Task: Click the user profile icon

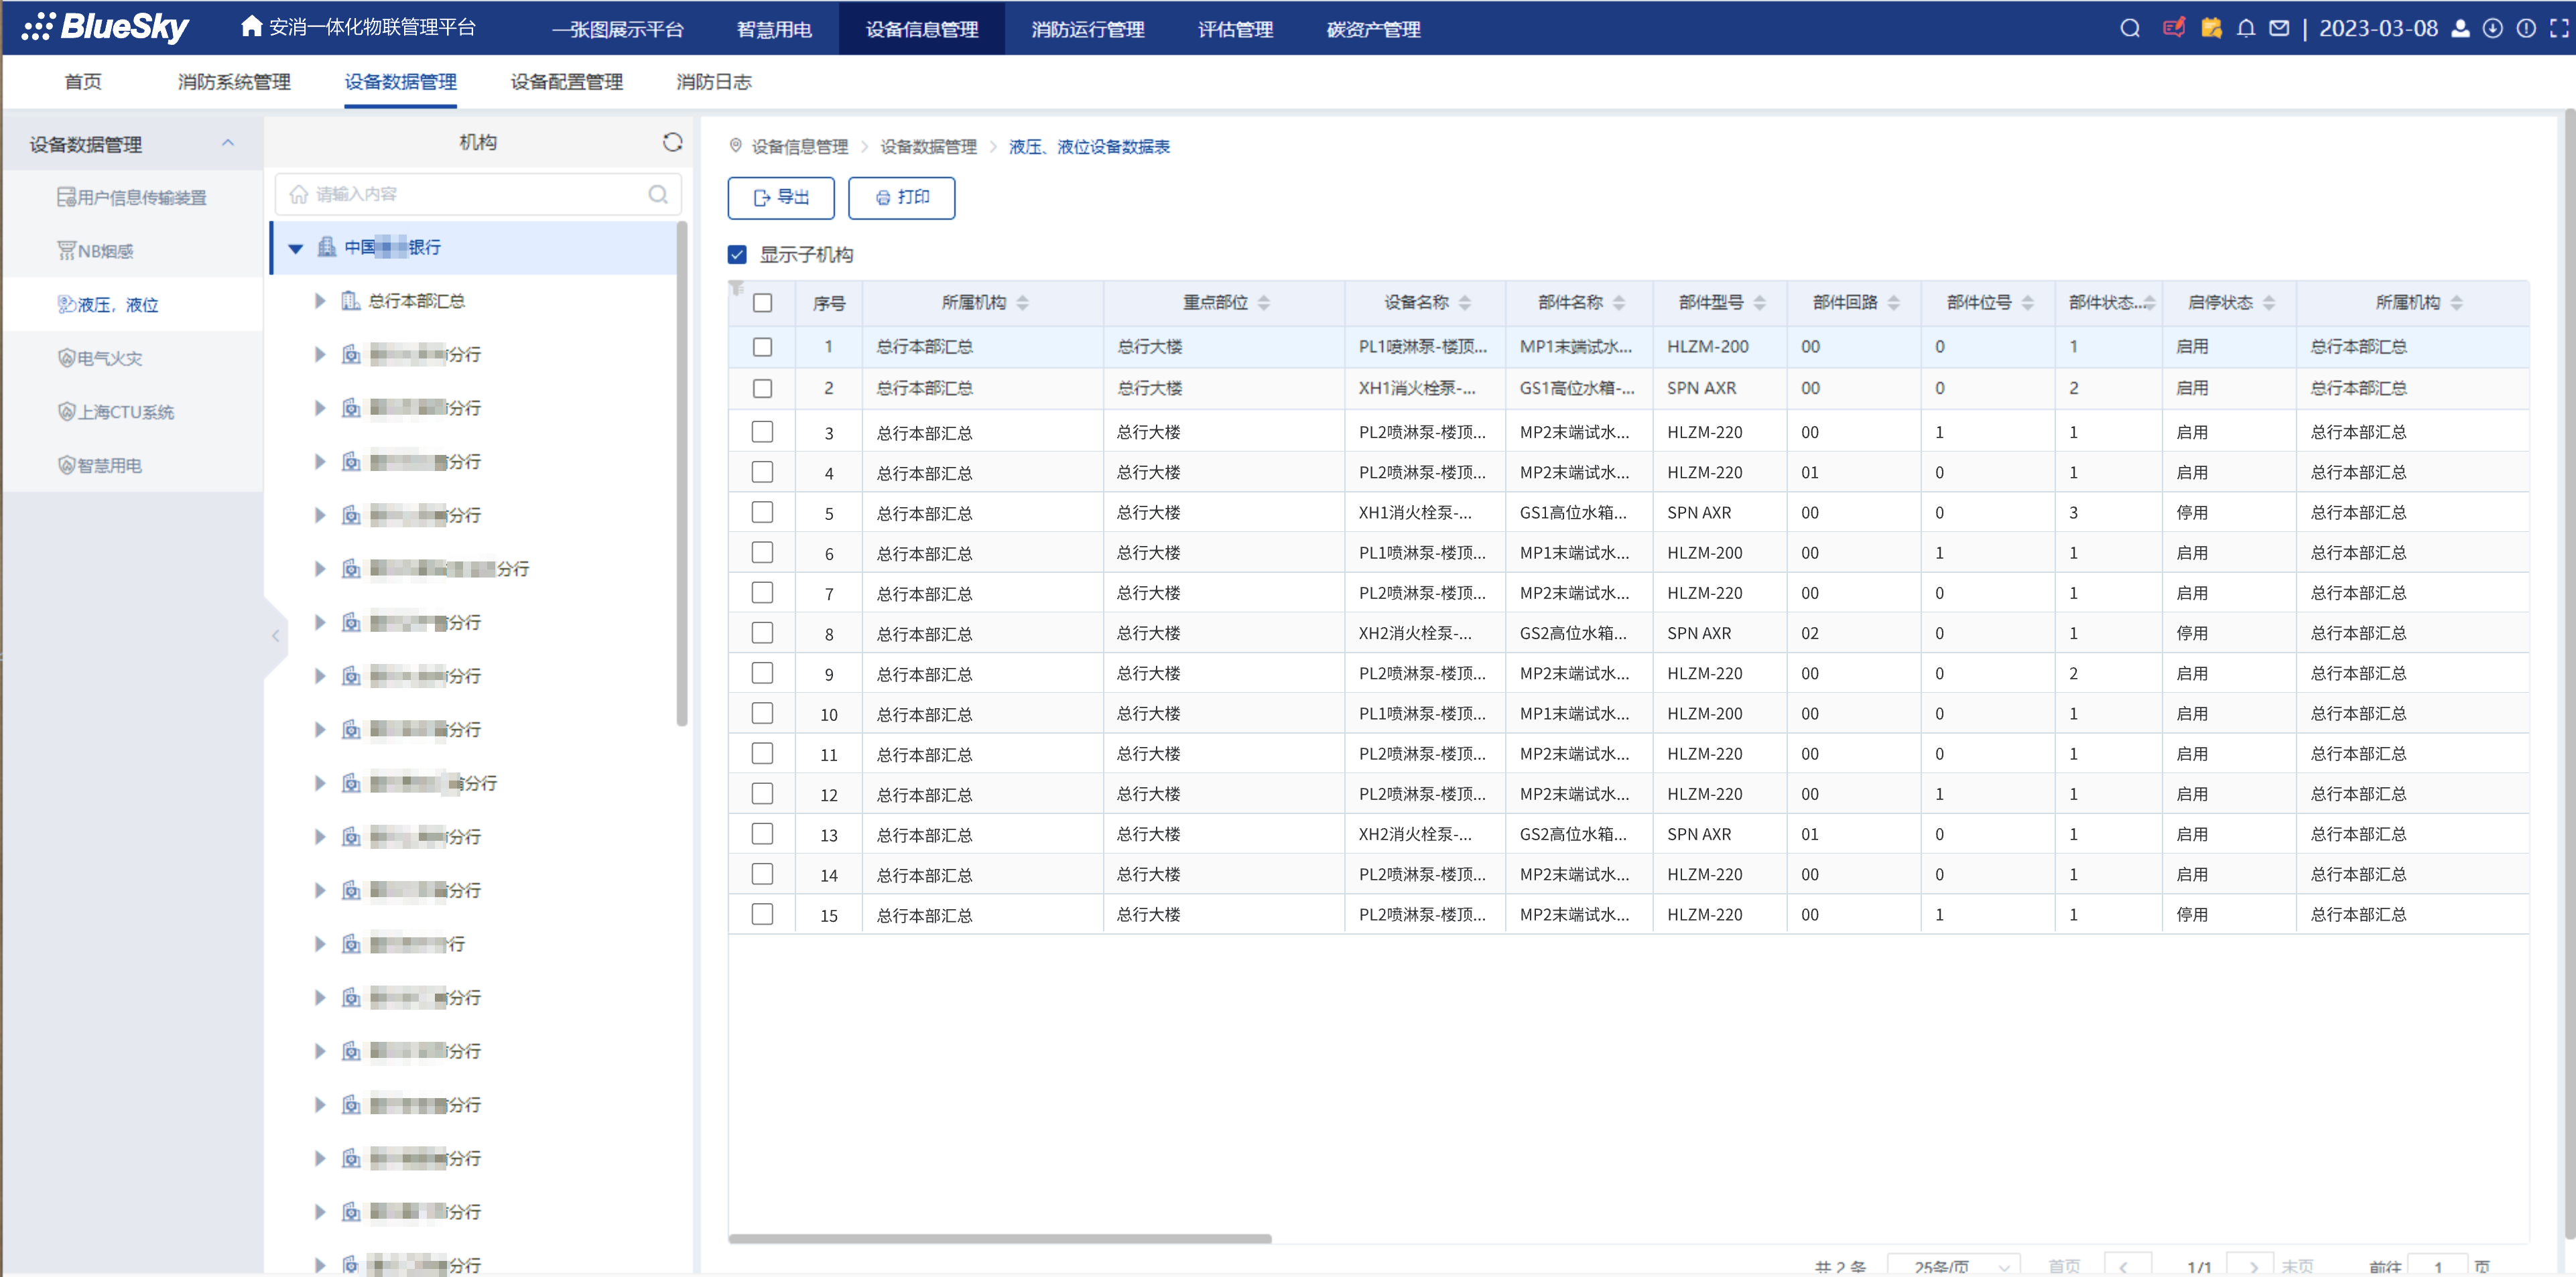Action: click(2460, 28)
